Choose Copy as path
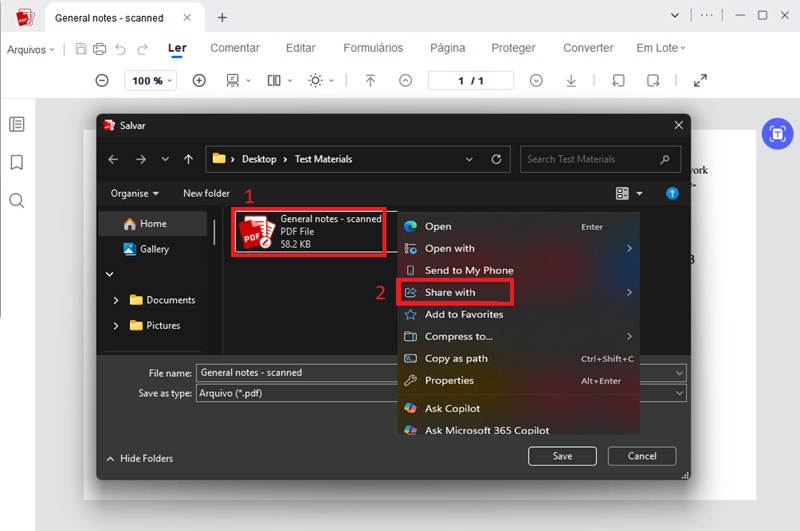 click(x=518, y=359)
